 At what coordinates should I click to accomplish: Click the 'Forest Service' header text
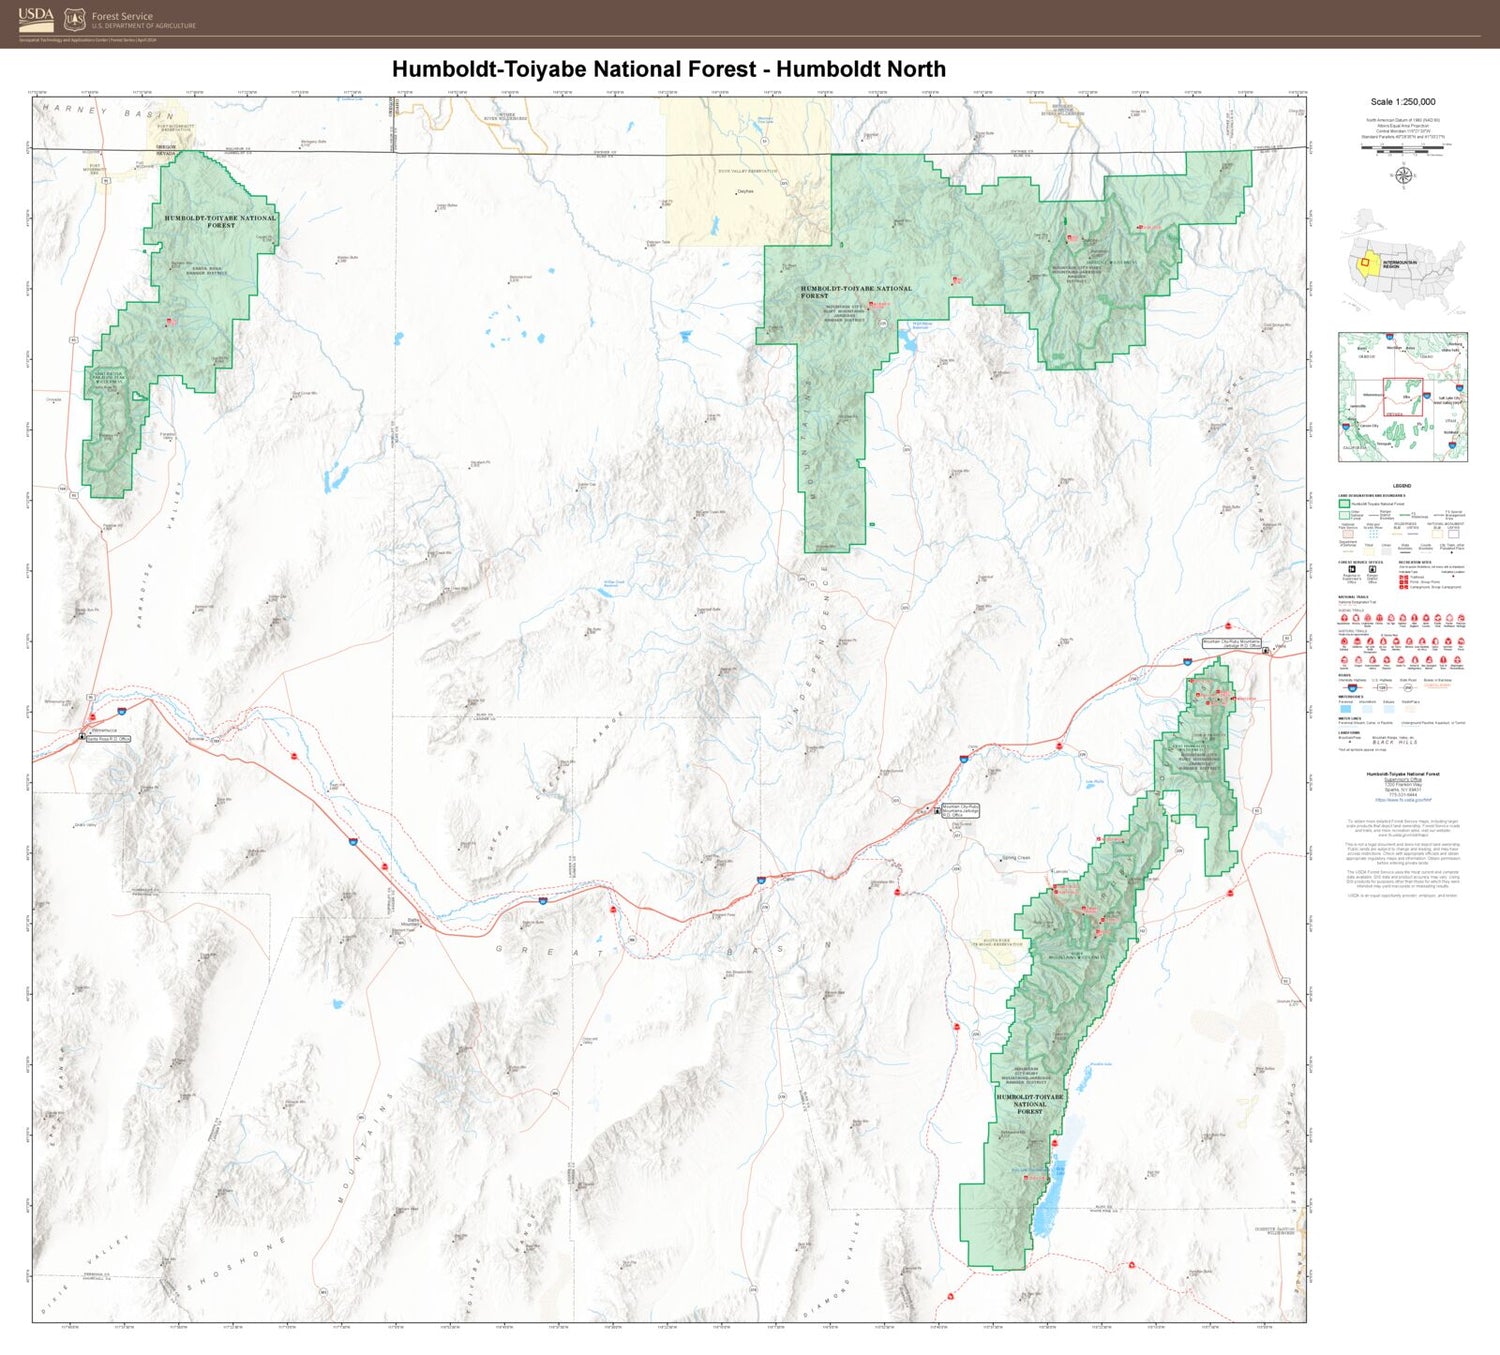122,17
